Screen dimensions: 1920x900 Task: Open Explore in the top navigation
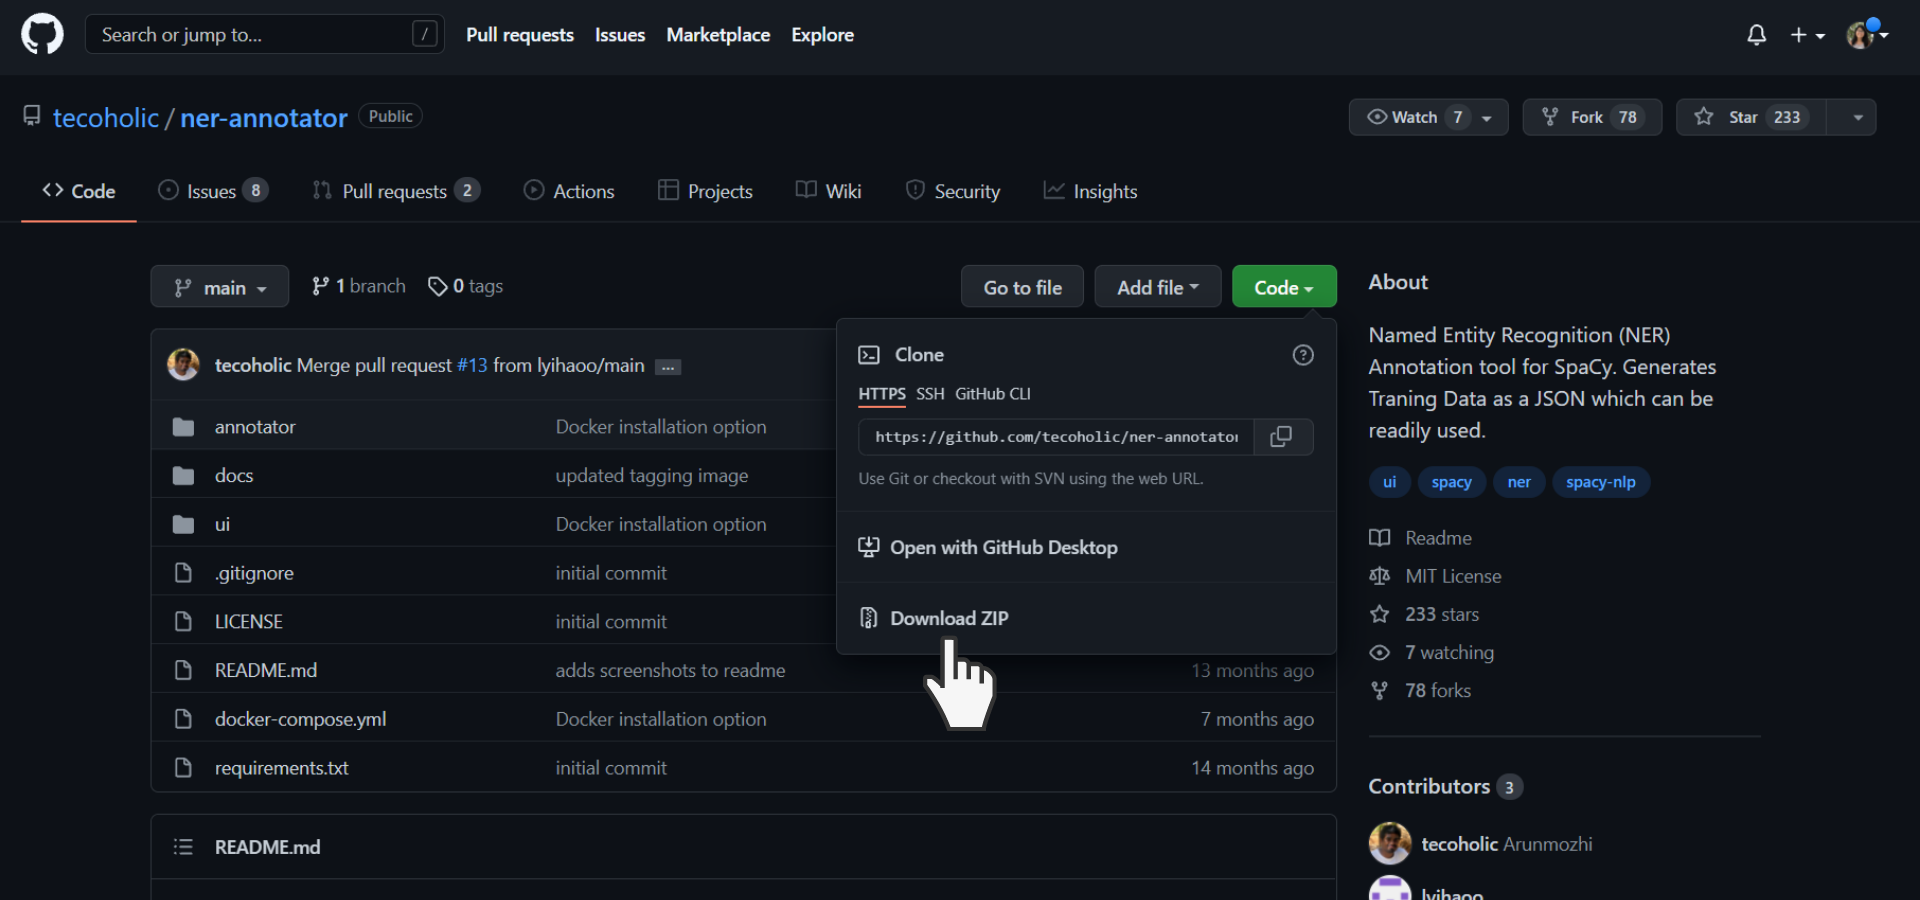pyautogui.click(x=822, y=35)
